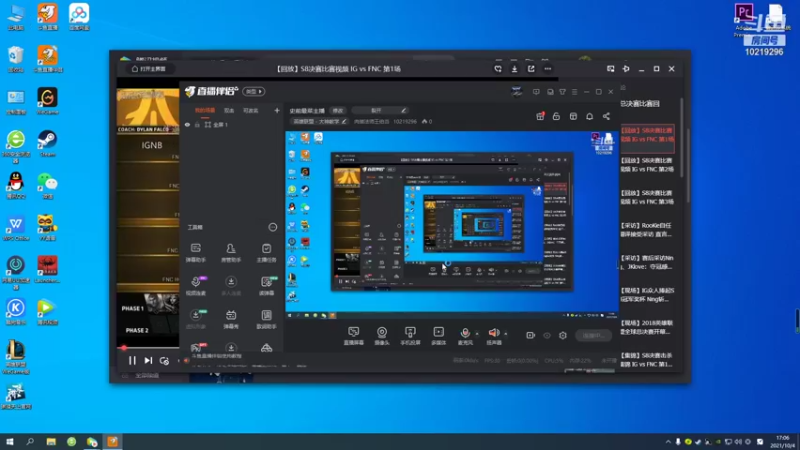The width and height of the screenshot is (800, 450).
Task: Collapse the 工具箱 toolbox panel
Action: click(272, 227)
